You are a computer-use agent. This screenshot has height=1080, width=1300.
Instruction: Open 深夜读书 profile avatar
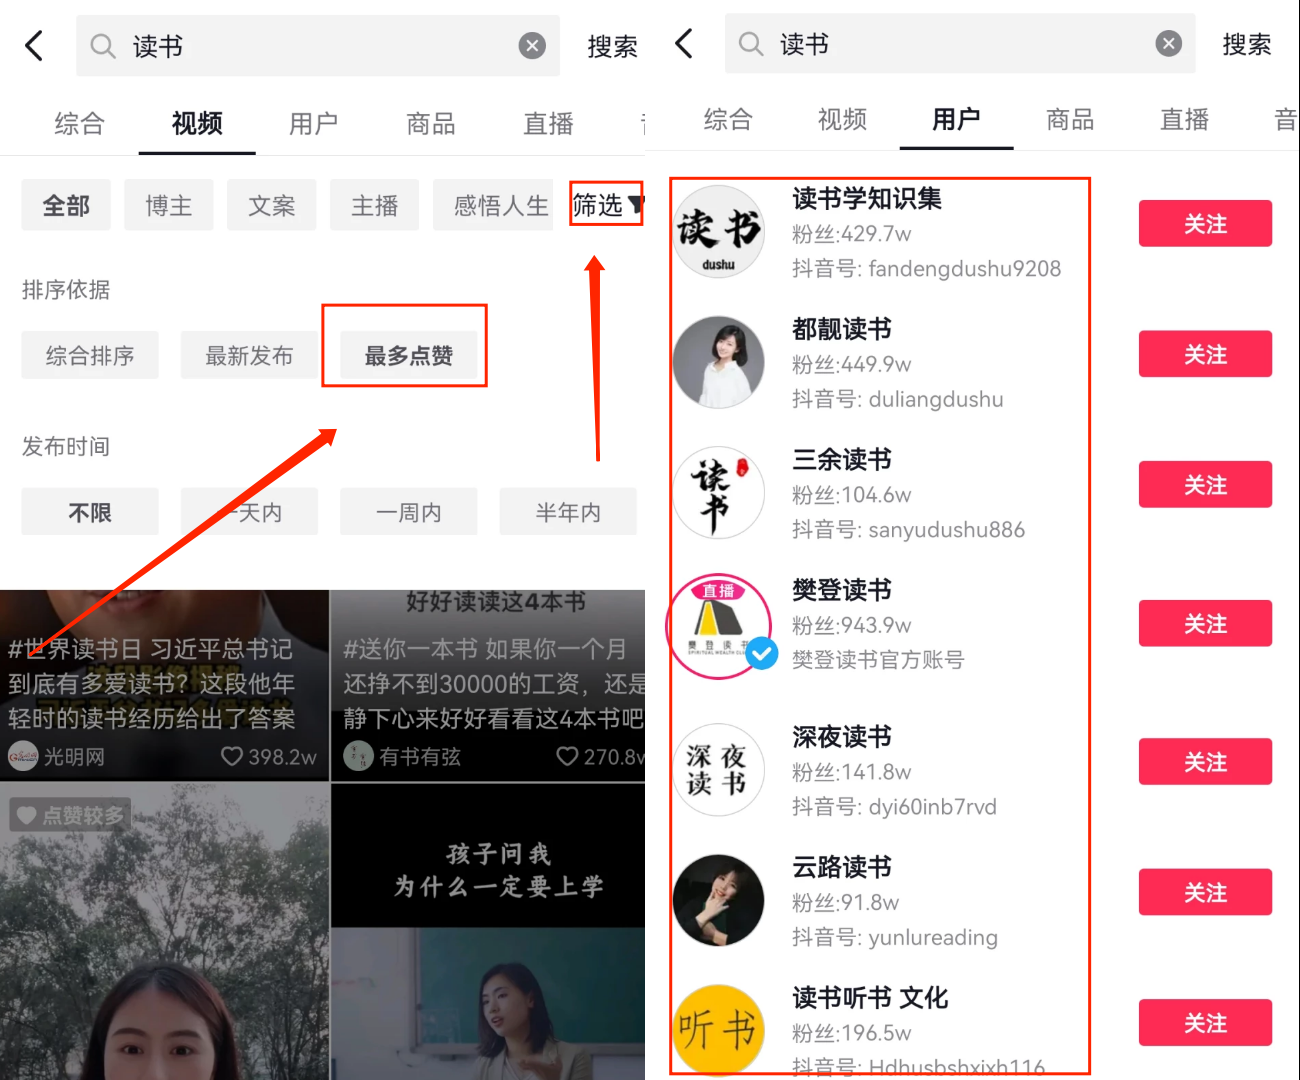tap(718, 769)
